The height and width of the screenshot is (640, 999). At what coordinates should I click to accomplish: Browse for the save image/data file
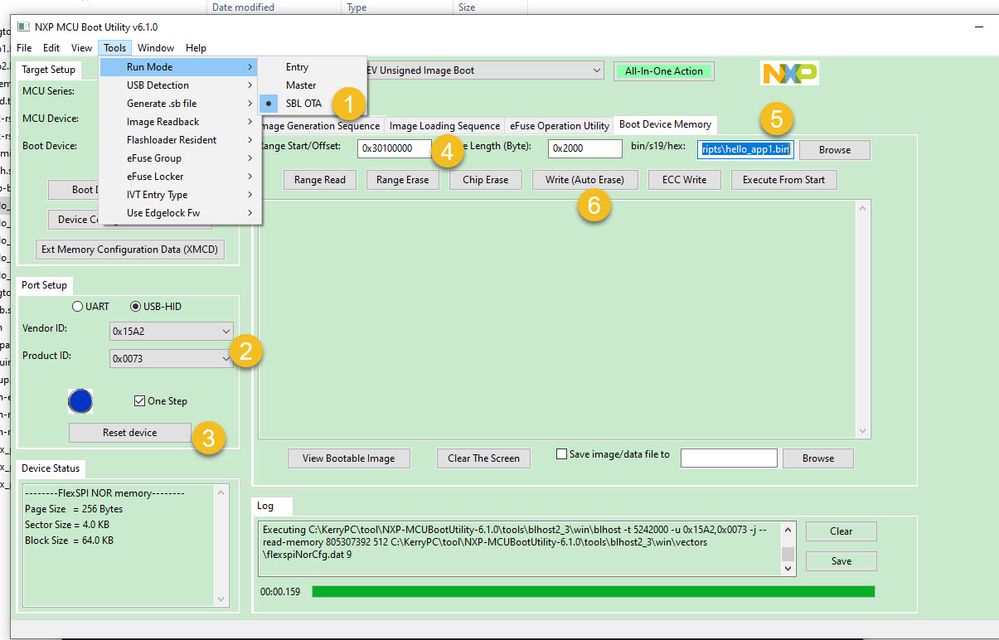click(x=818, y=459)
